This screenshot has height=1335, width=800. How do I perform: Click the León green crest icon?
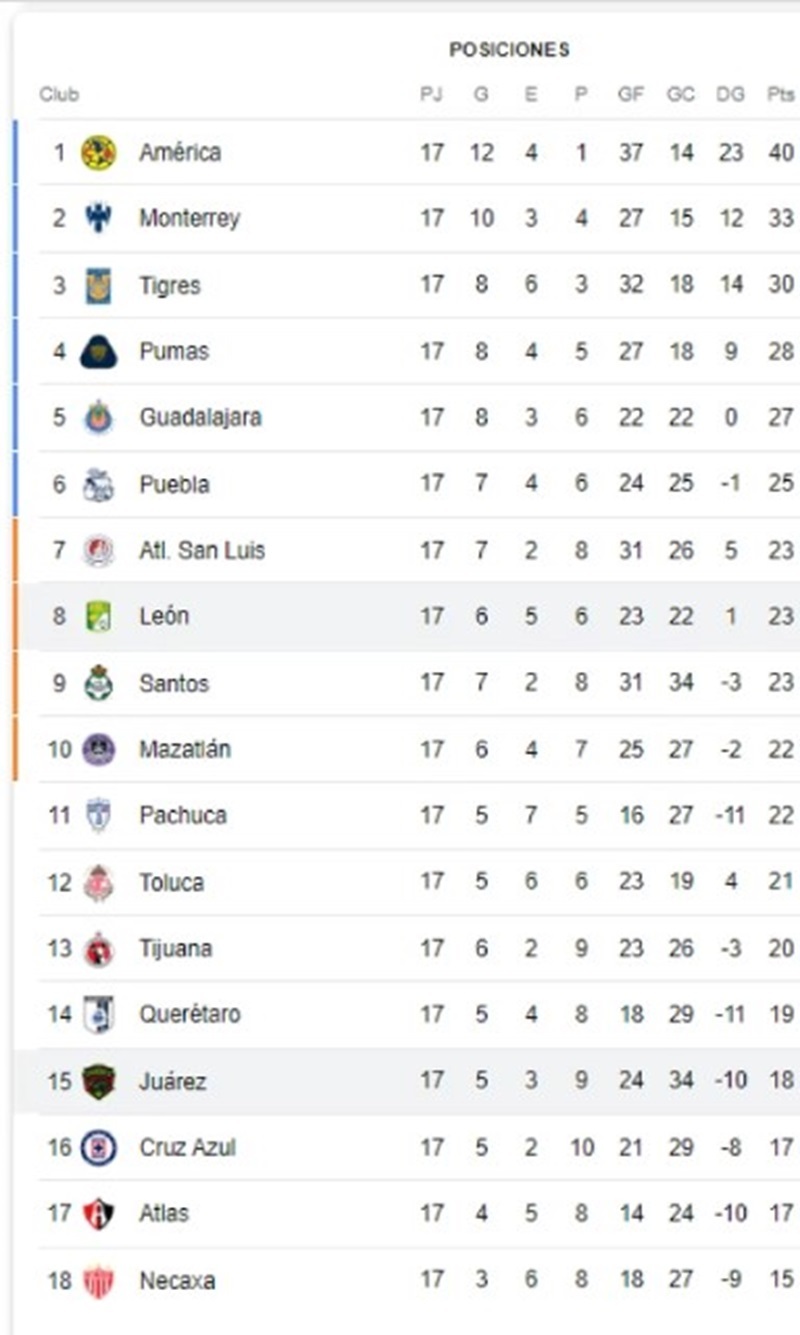click(98, 616)
